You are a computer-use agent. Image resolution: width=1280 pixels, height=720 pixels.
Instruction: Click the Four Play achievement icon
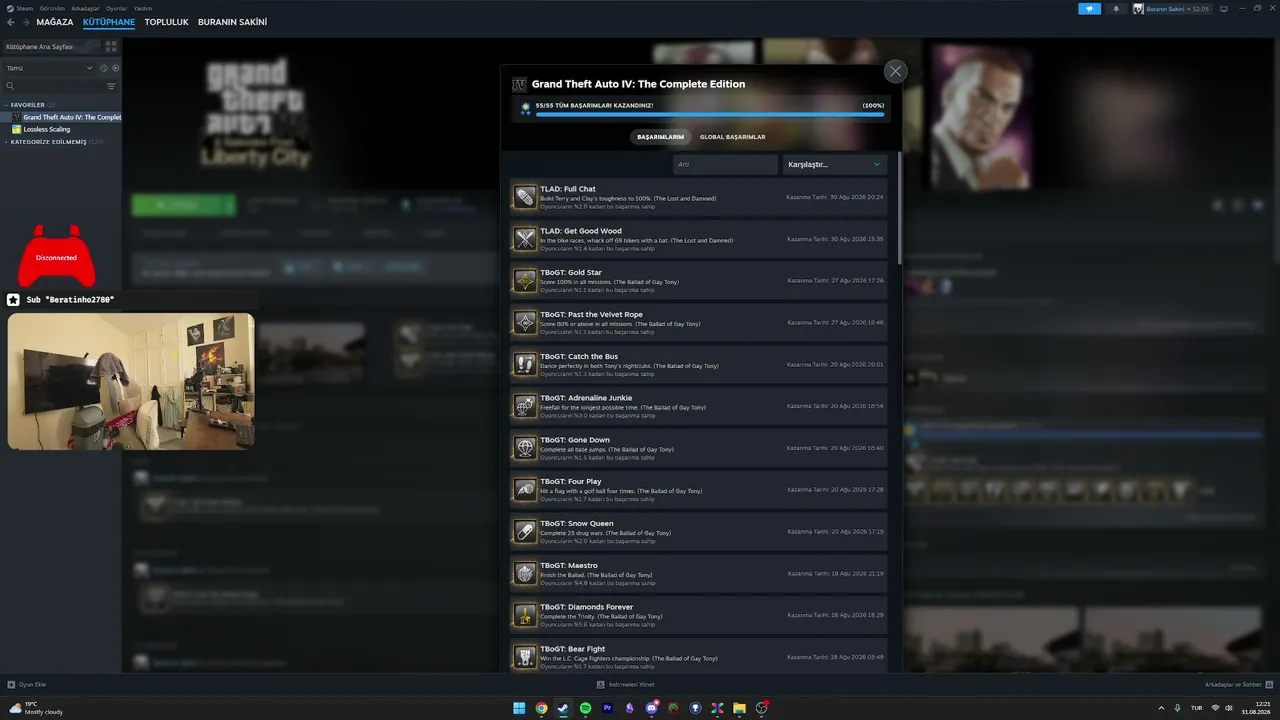[525, 490]
